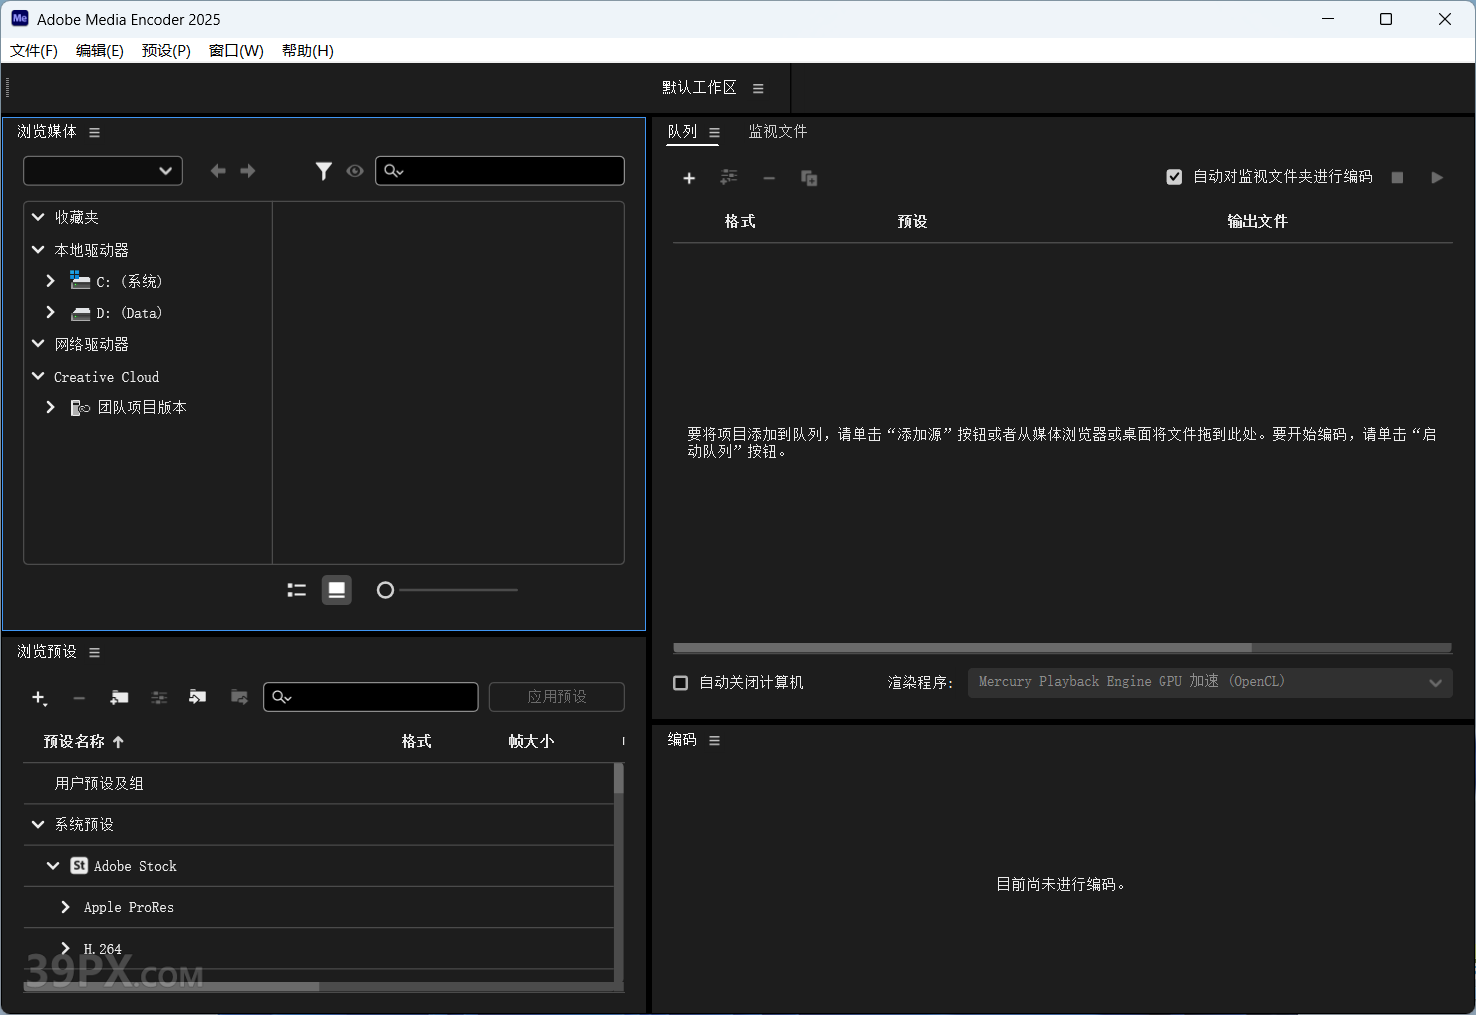Click the stop queue button

point(1397,178)
